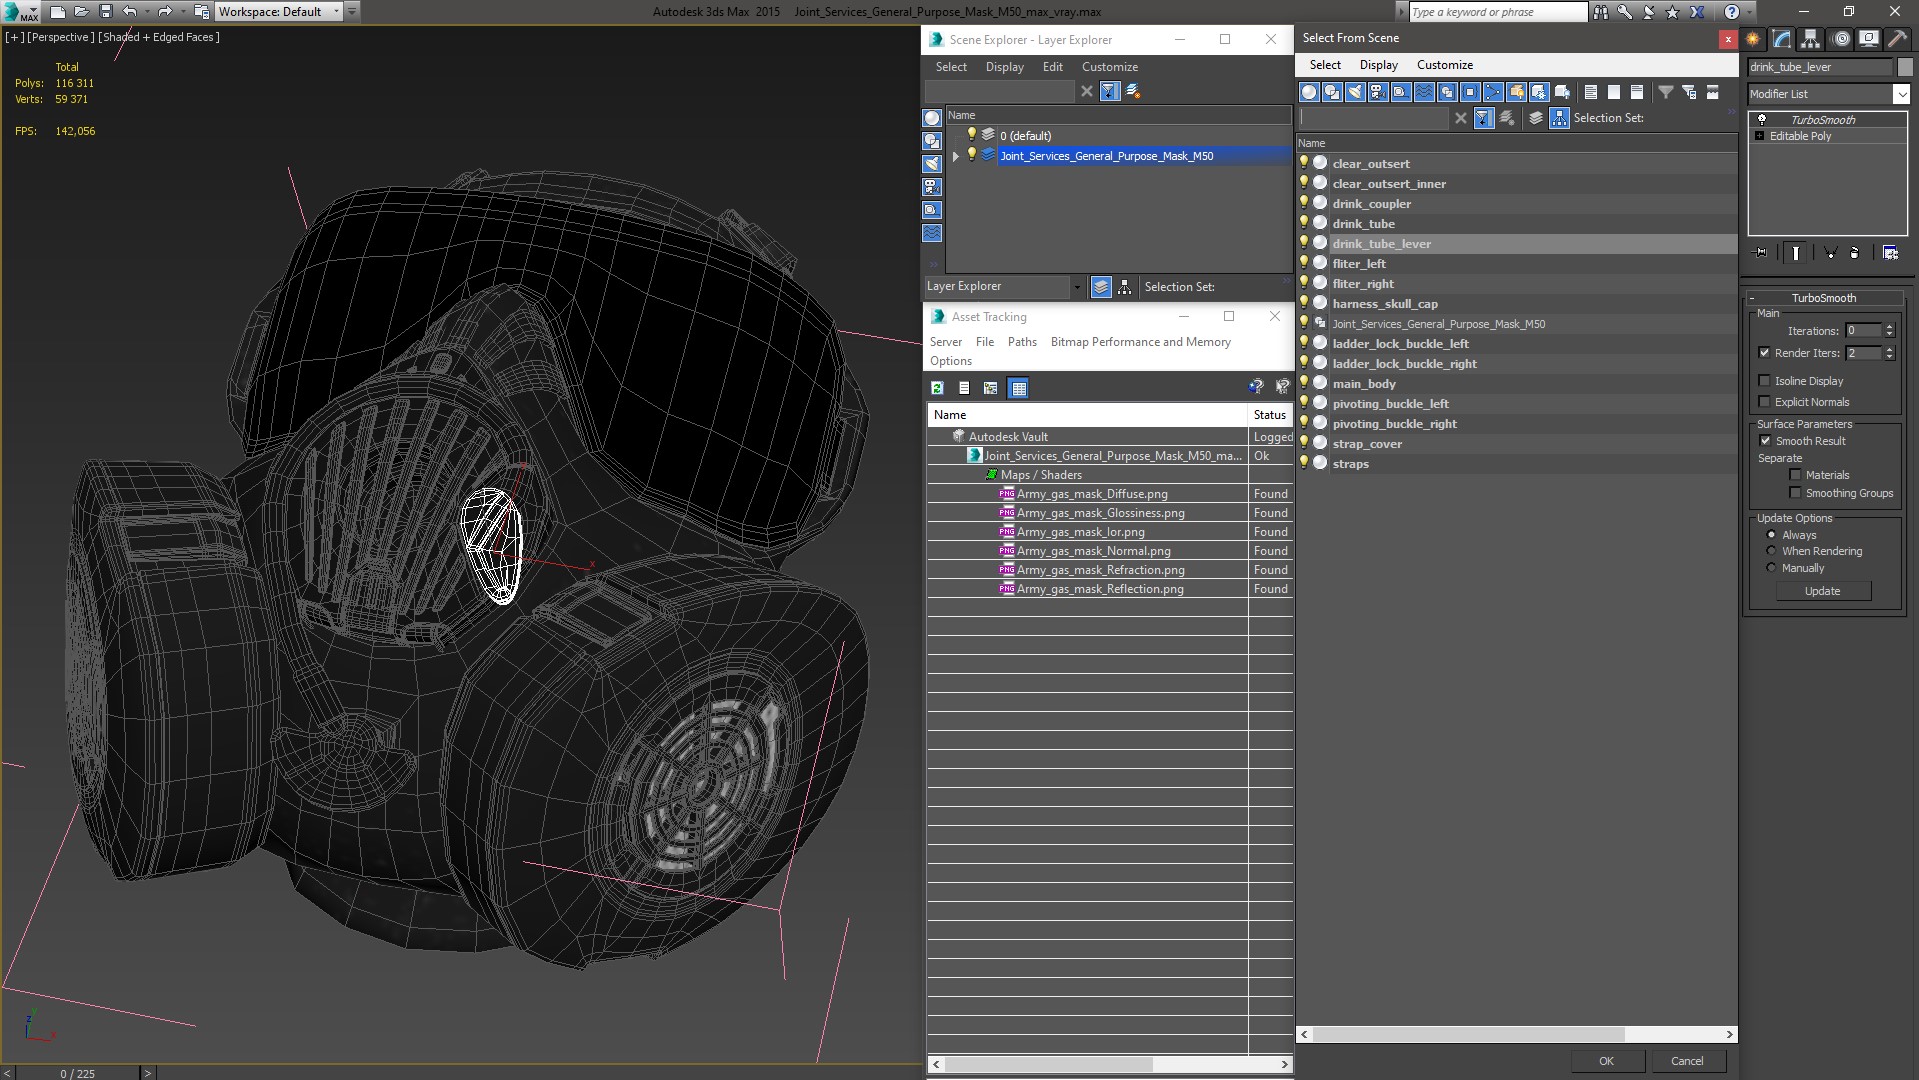This screenshot has height=1080, width=1919.
Task: Open the Layer Explorer dropdown
Action: pyautogui.click(x=1076, y=287)
